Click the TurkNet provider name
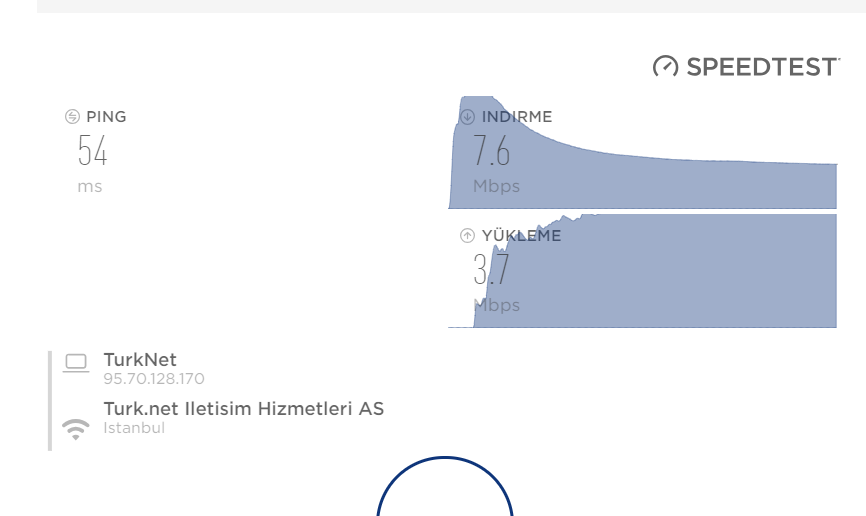 (140, 360)
